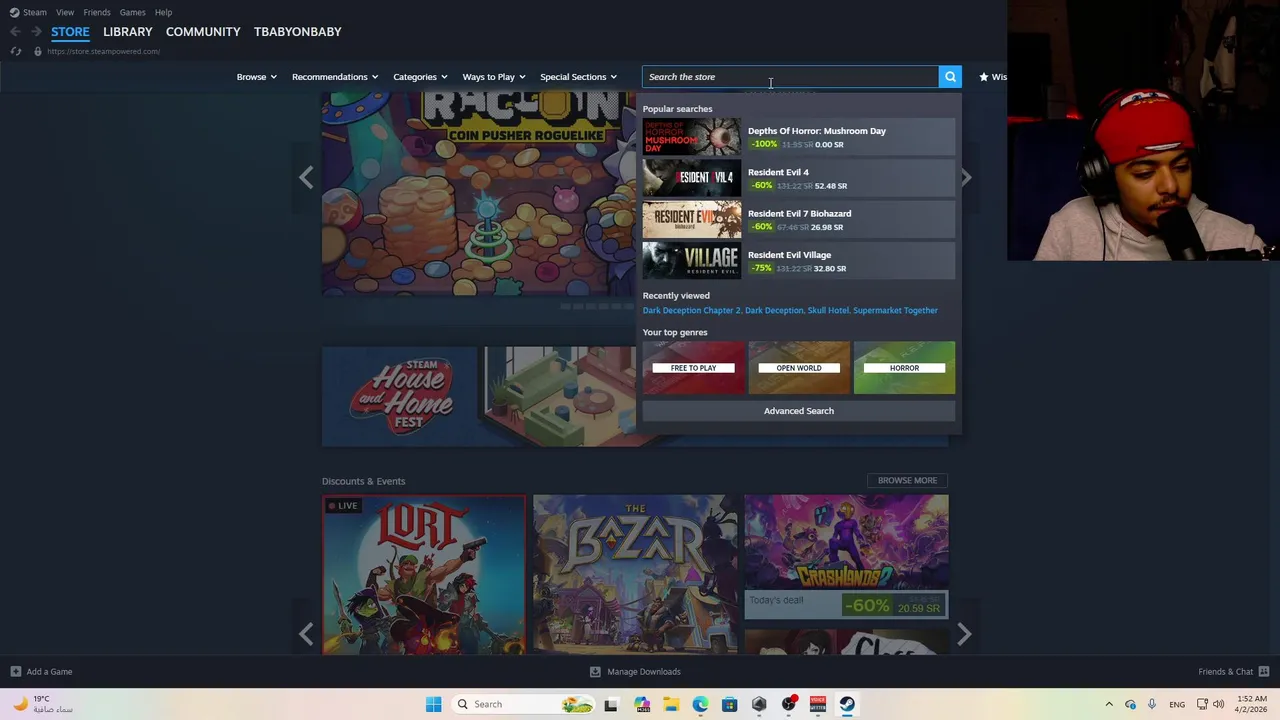1280x720 pixels.
Task: Open Friends & Chat
Action: click(1234, 672)
